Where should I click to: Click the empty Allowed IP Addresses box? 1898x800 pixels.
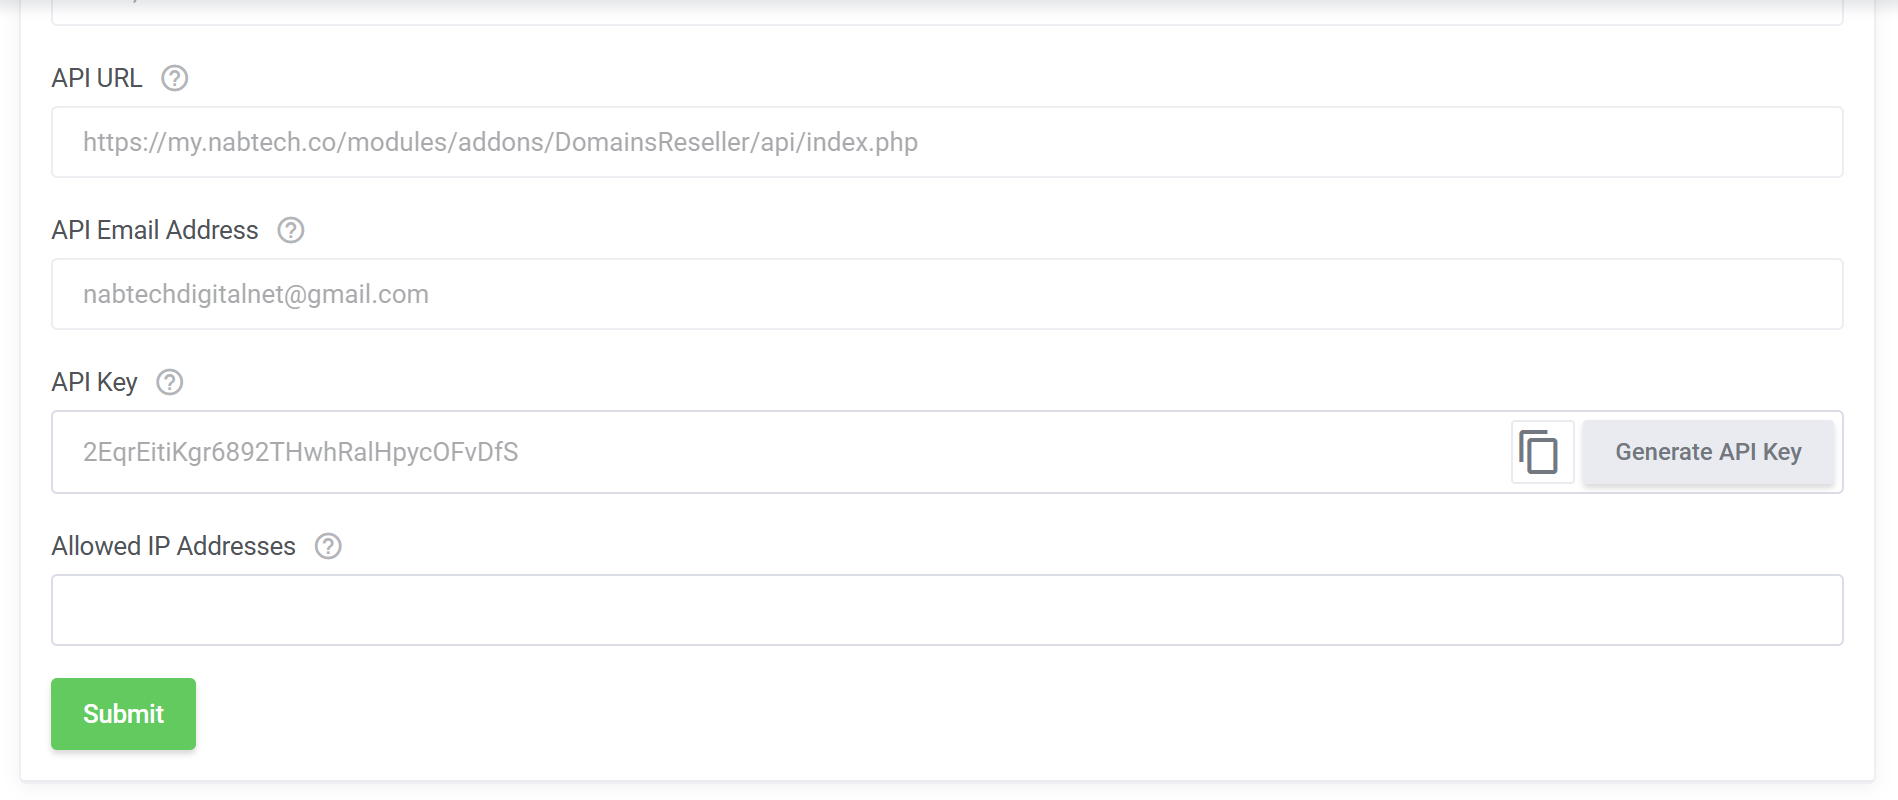[947, 610]
